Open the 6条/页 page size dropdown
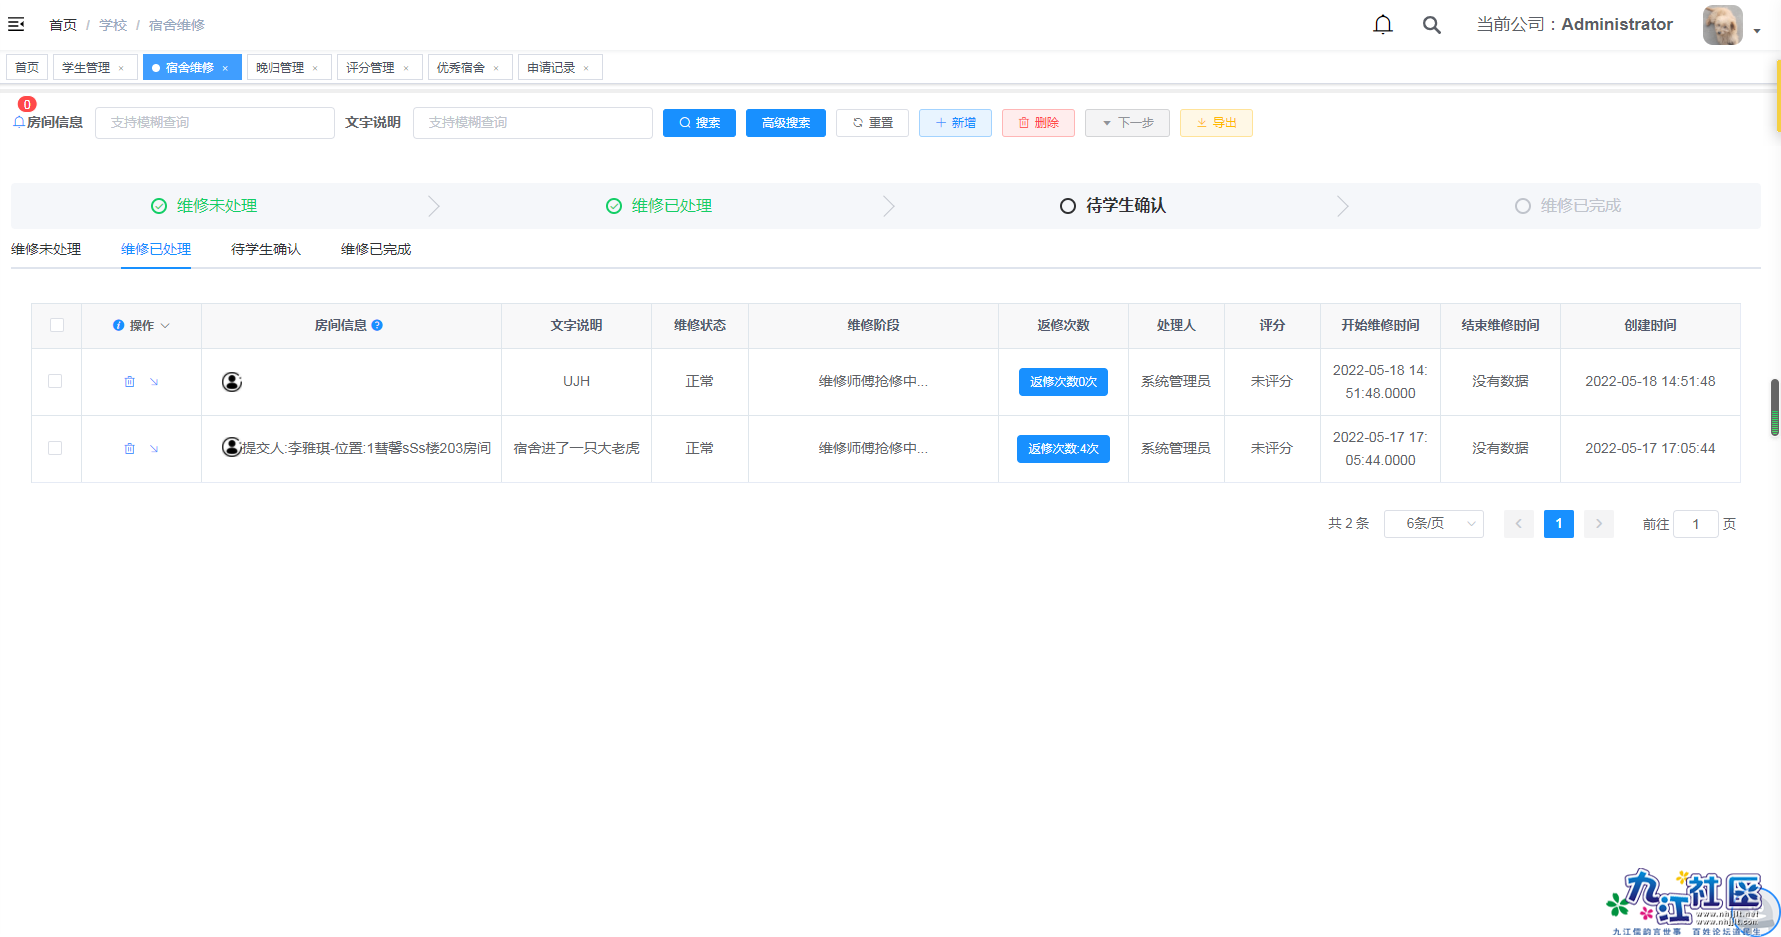The image size is (1781, 937). (x=1433, y=523)
